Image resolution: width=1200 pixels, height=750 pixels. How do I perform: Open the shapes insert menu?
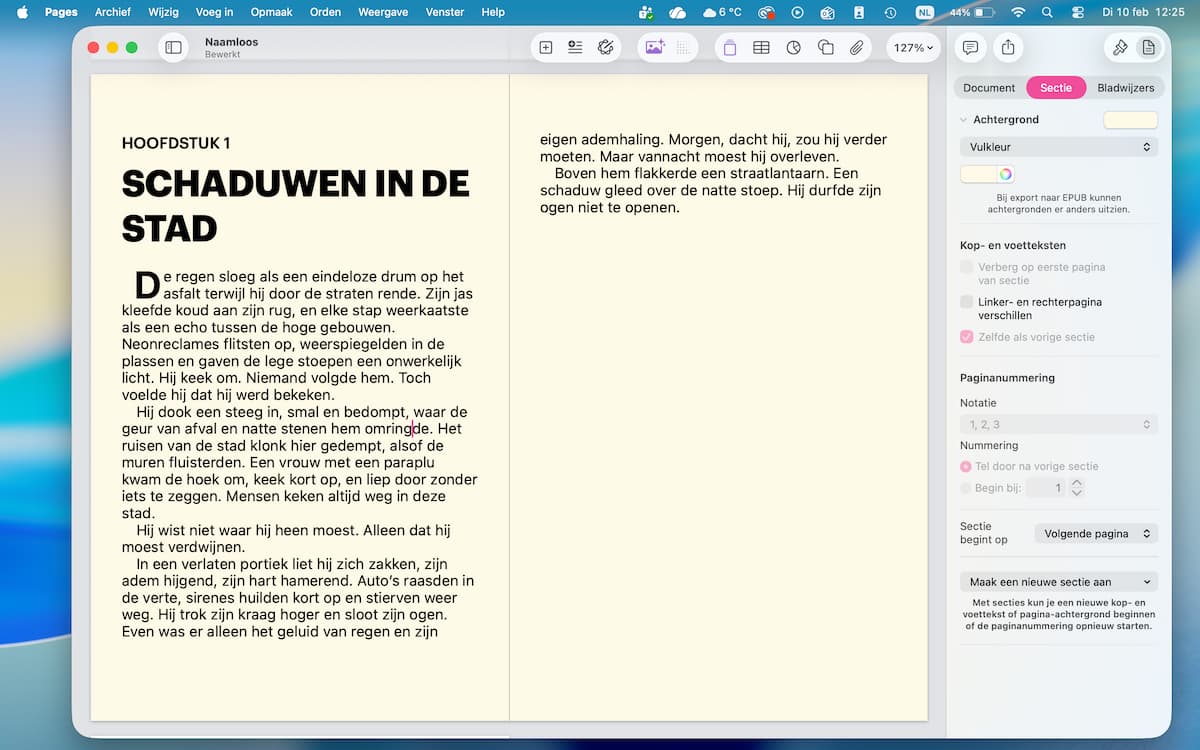coord(825,47)
